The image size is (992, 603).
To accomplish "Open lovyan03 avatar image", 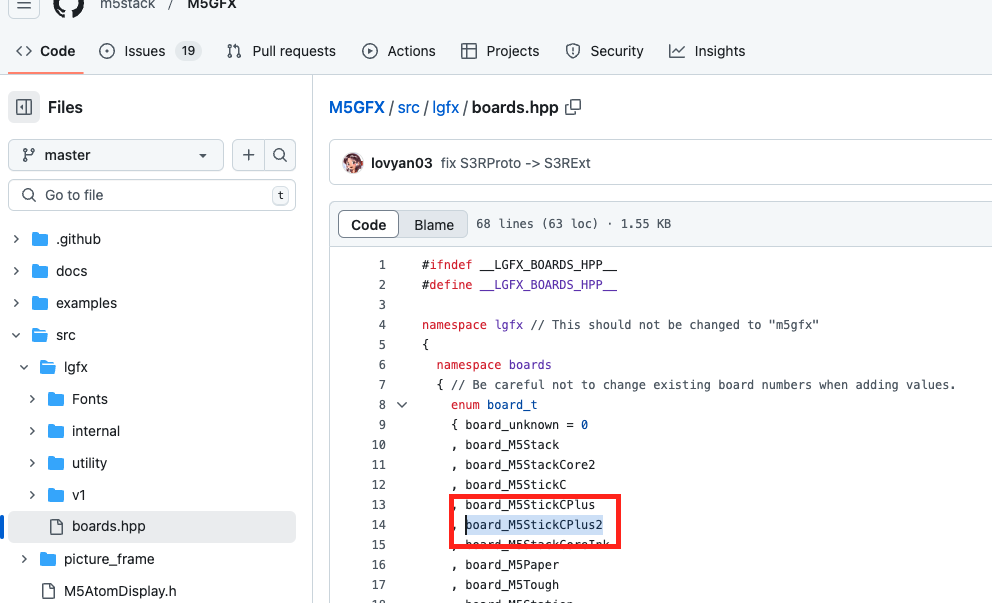I will tap(352, 163).
